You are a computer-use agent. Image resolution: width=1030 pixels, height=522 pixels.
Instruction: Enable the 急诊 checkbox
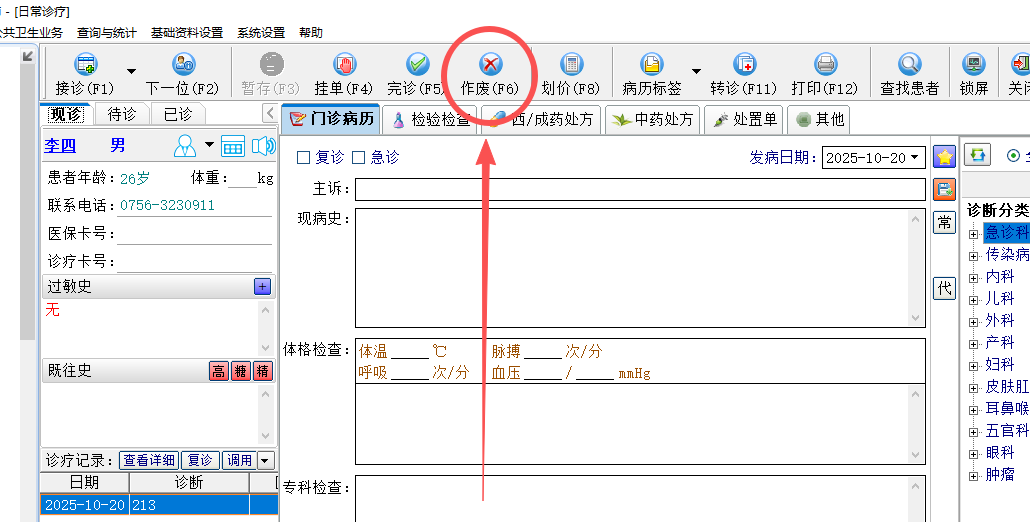(x=359, y=158)
